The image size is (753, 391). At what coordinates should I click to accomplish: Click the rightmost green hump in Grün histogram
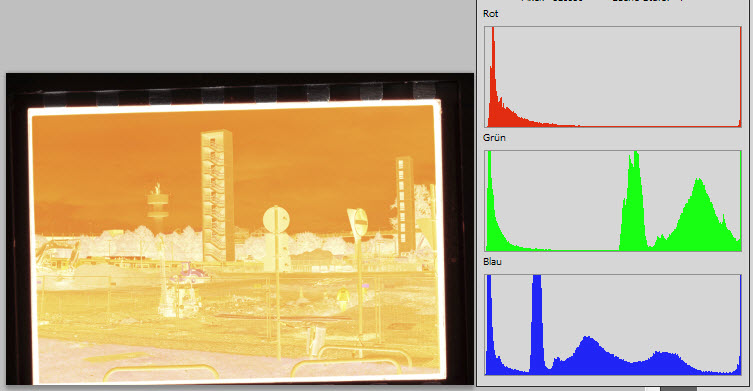[699, 214]
